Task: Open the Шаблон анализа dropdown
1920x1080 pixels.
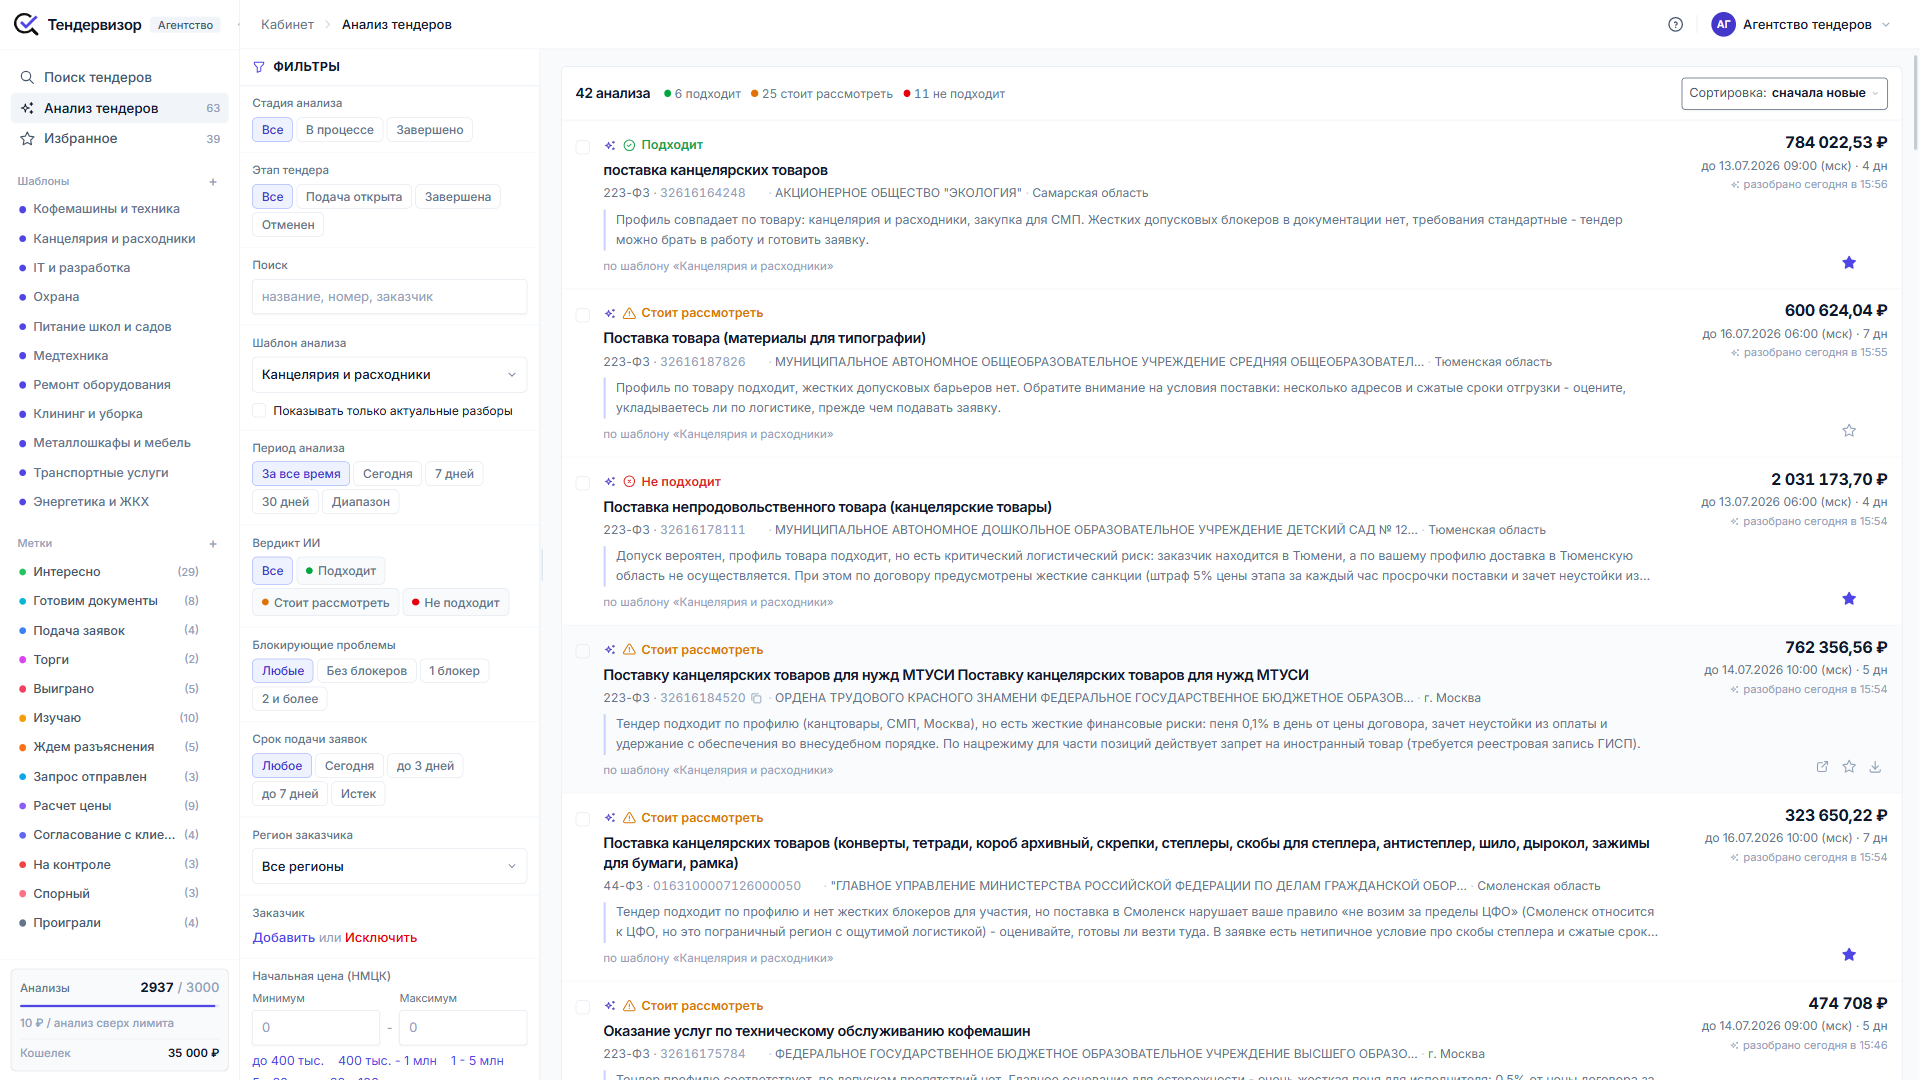Action: 389,375
